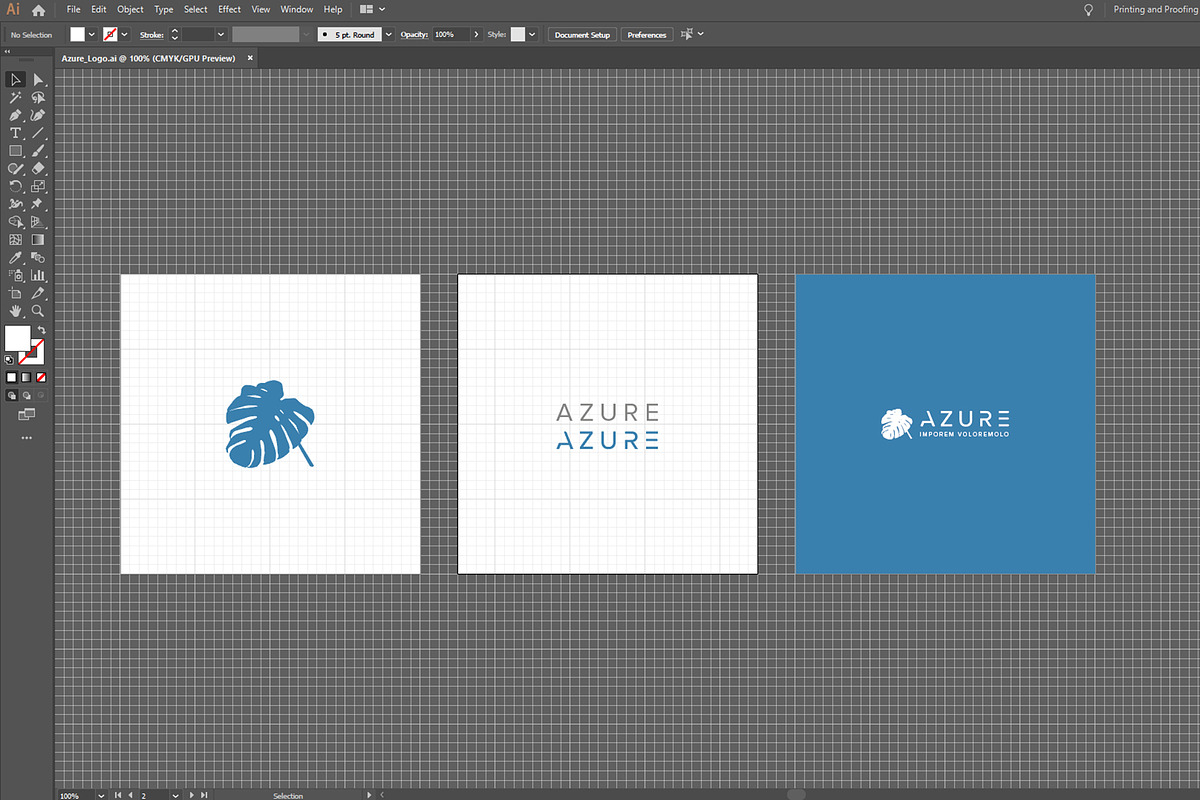Select the Curvature tool
This screenshot has width=1200, height=800.
38,115
